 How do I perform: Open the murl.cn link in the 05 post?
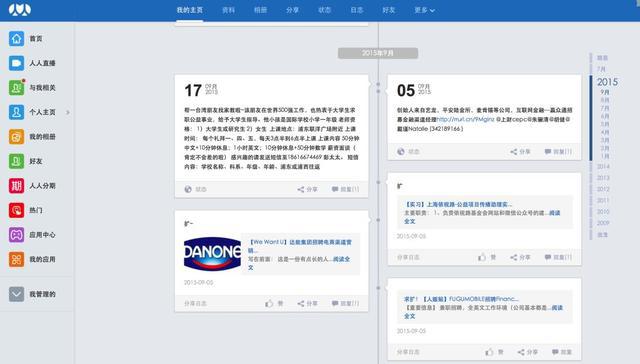465,119
